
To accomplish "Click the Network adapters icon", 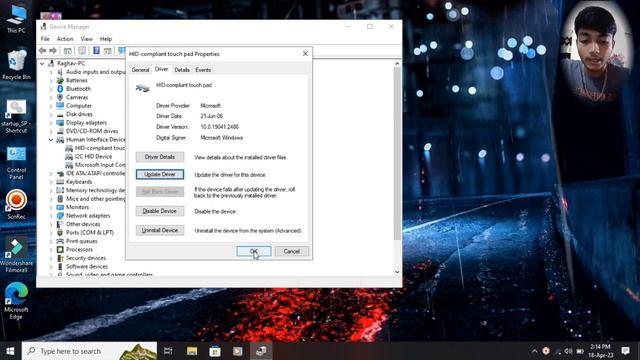I will [x=60, y=216].
